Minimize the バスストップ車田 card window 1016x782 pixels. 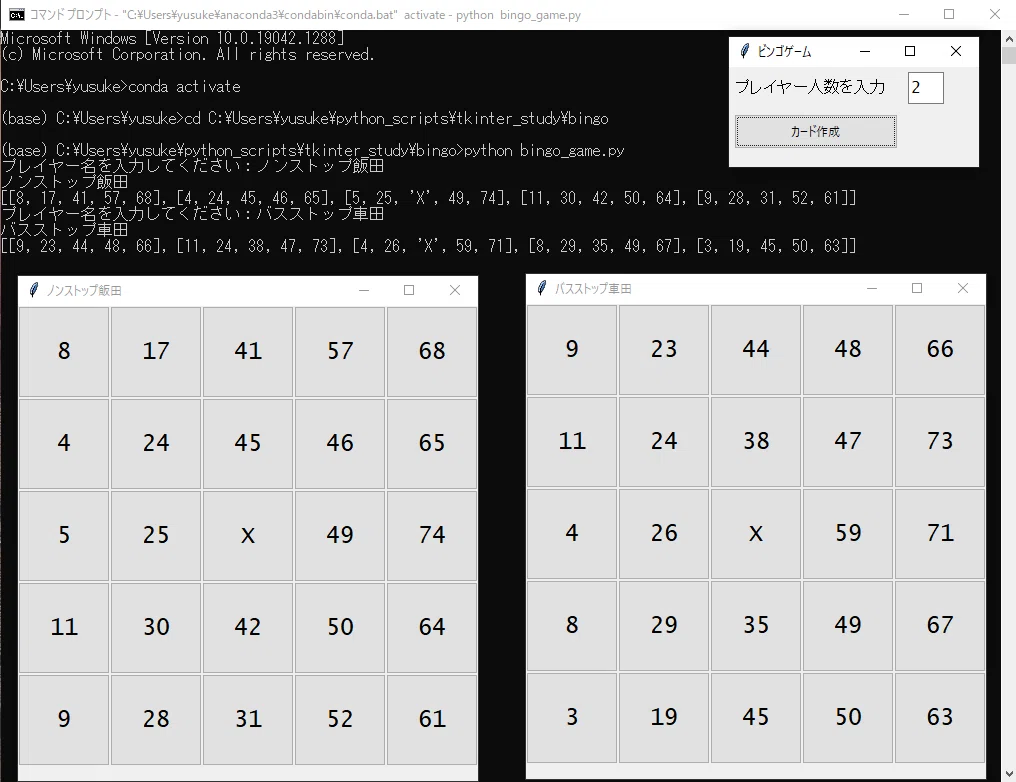point(872,288)
